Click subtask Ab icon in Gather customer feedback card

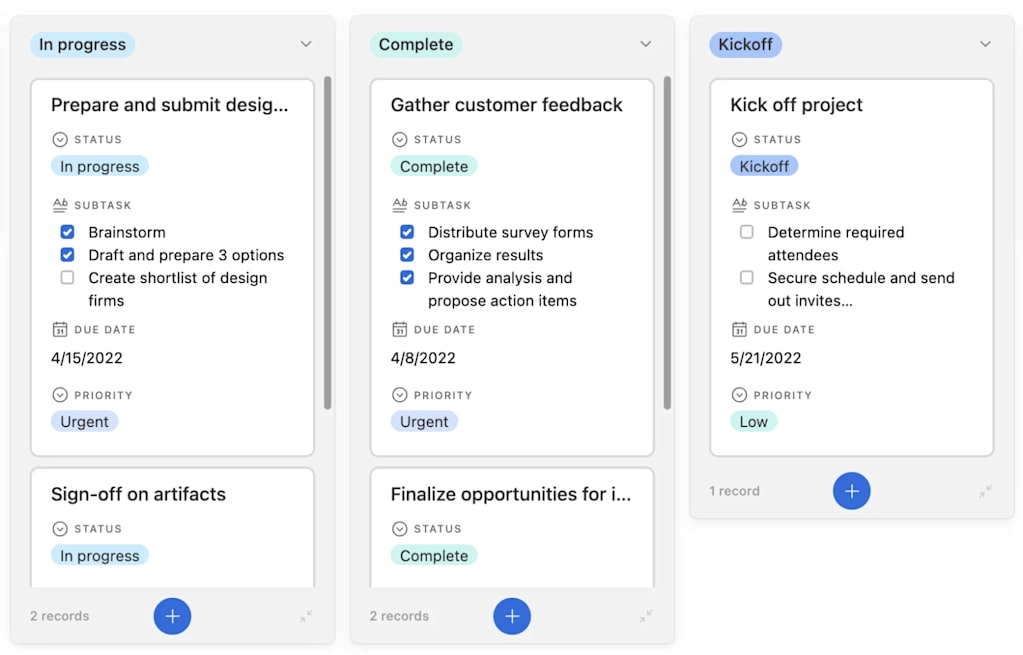pos(400,205)
